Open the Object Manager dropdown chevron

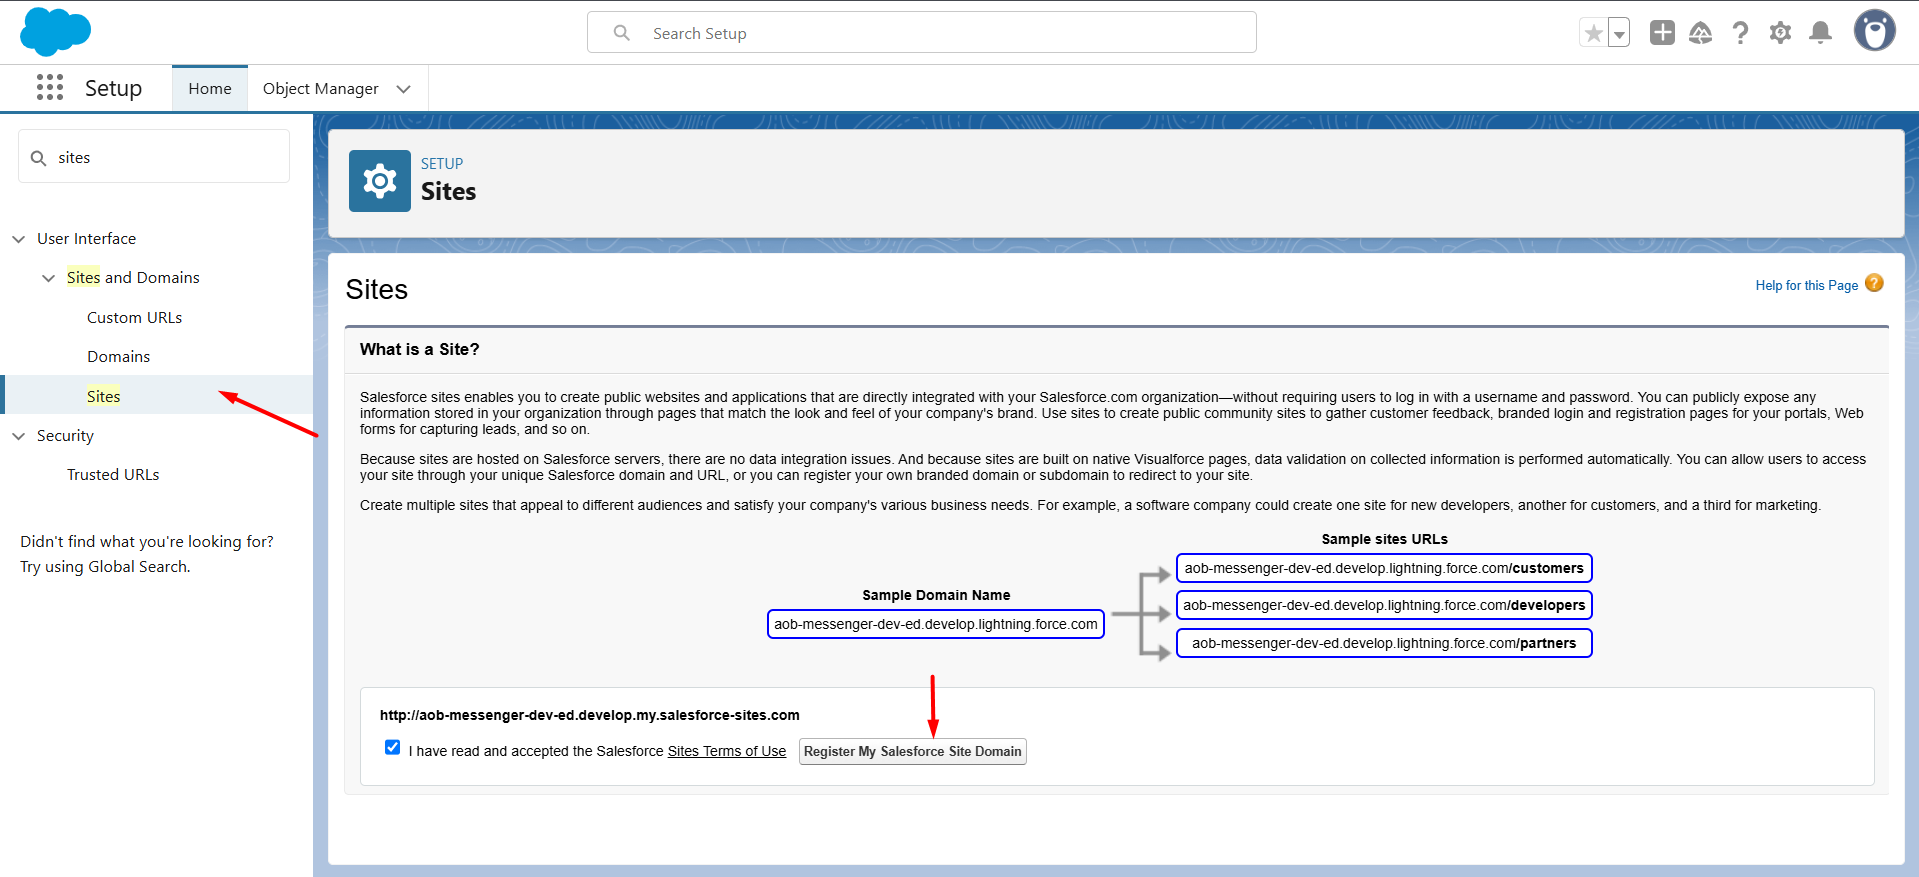point(404,89)
